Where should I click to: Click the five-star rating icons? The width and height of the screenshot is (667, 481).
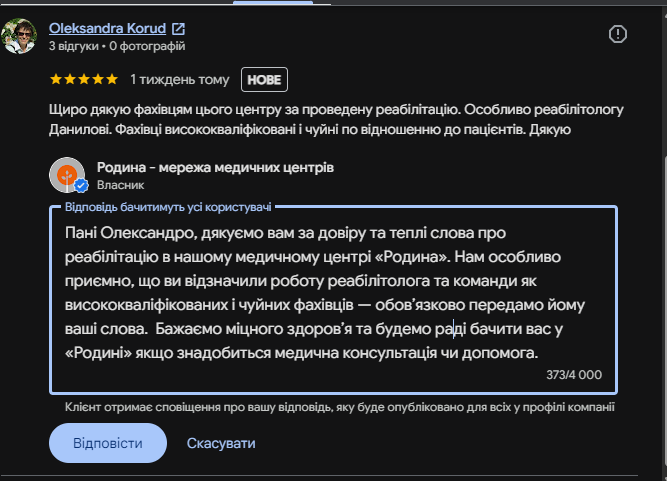[x=84, y=80]
